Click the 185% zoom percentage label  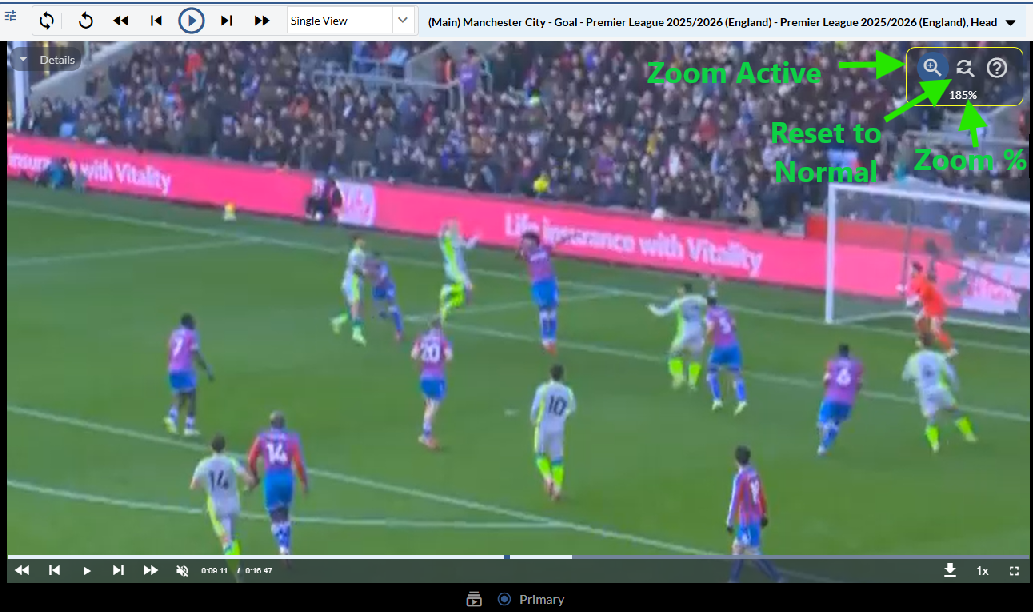963,95
